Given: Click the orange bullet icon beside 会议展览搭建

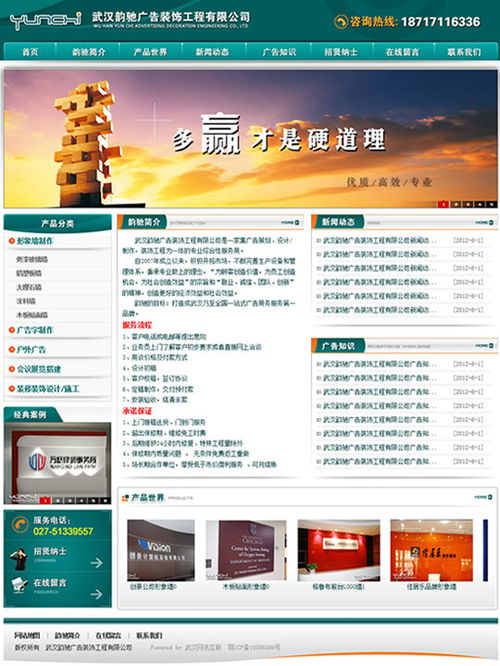Looking at the screenshot, I should tap(11, 369).
